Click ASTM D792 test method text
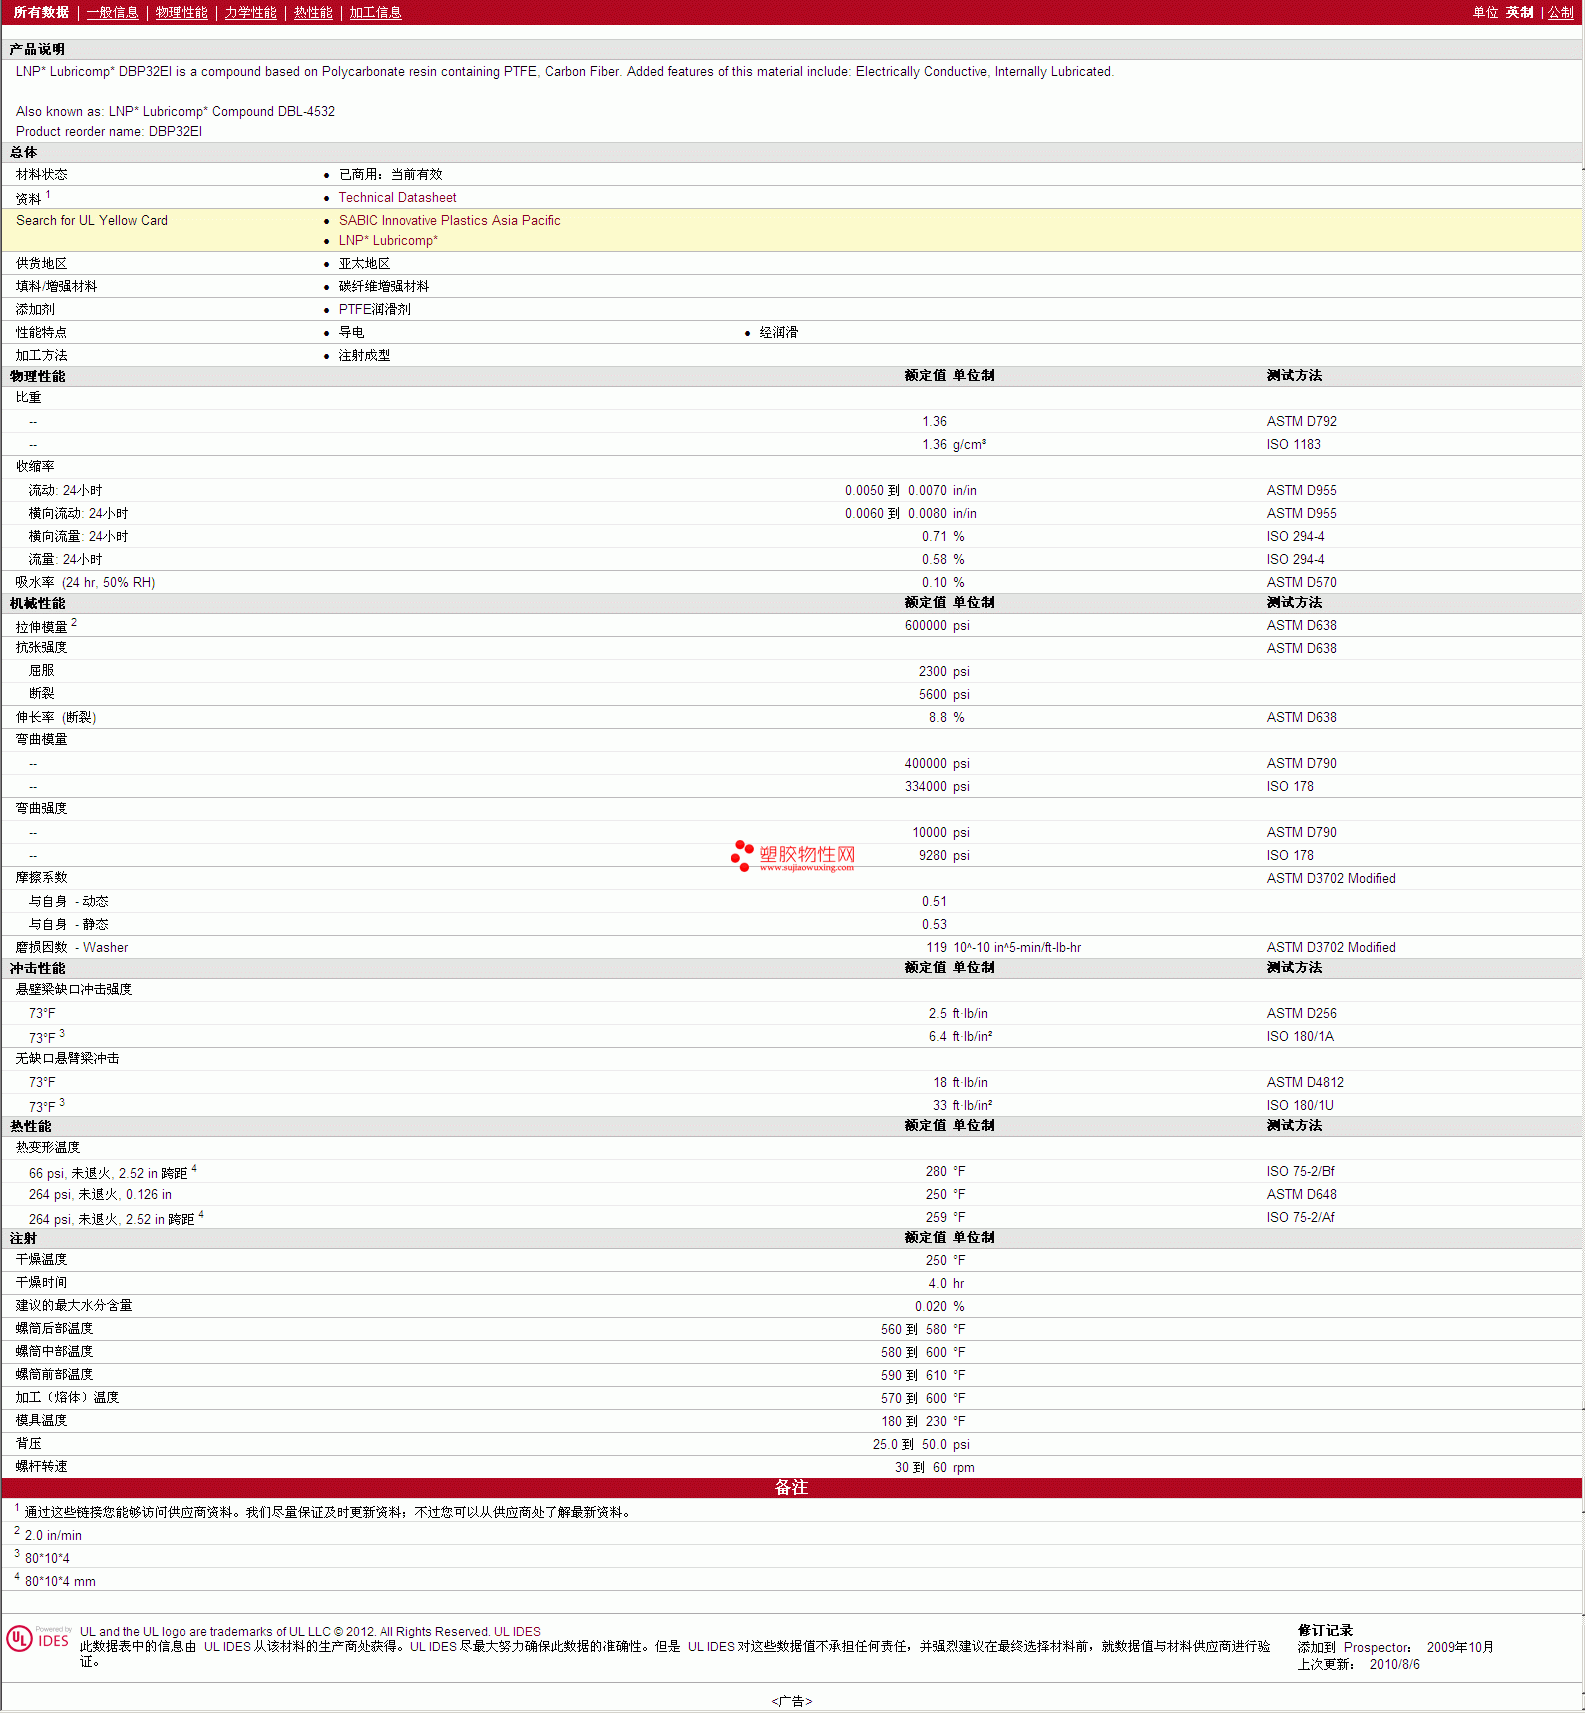 tap(1301, 422)
